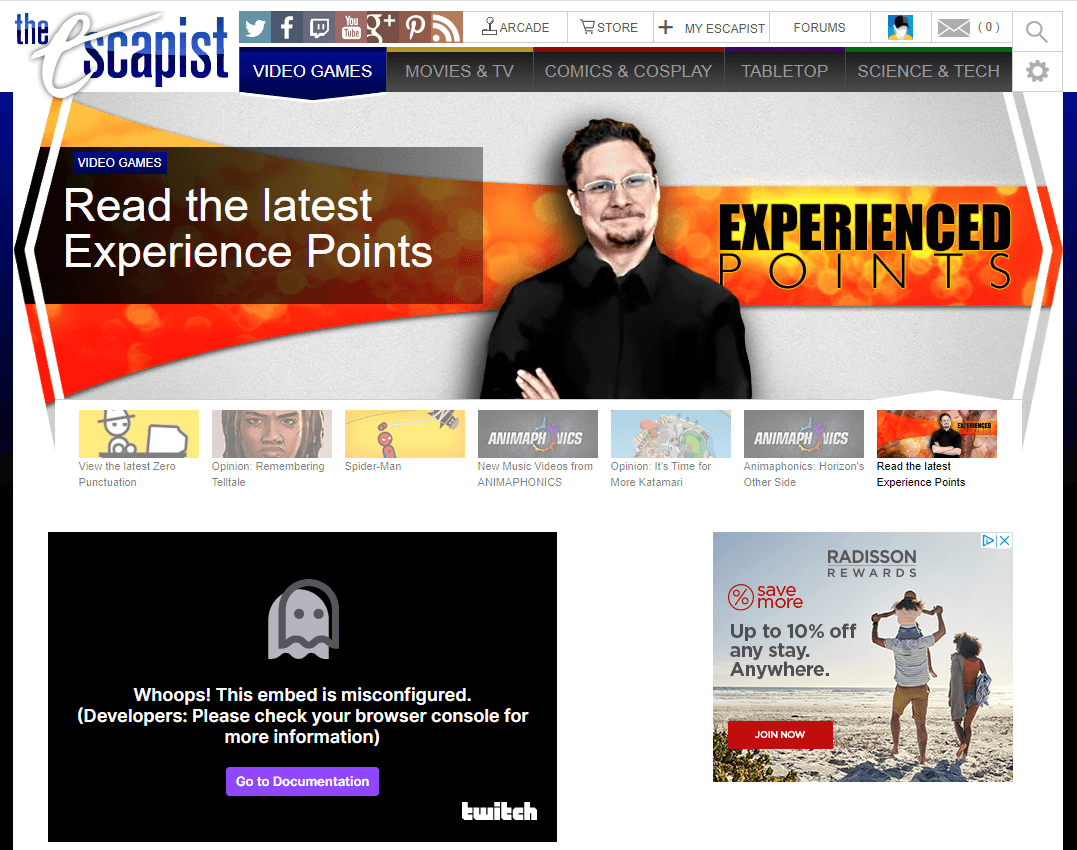Screen dimensions: 1077x850
Task: Open the user avatar profile picture
Action: (x=900, y=27)
